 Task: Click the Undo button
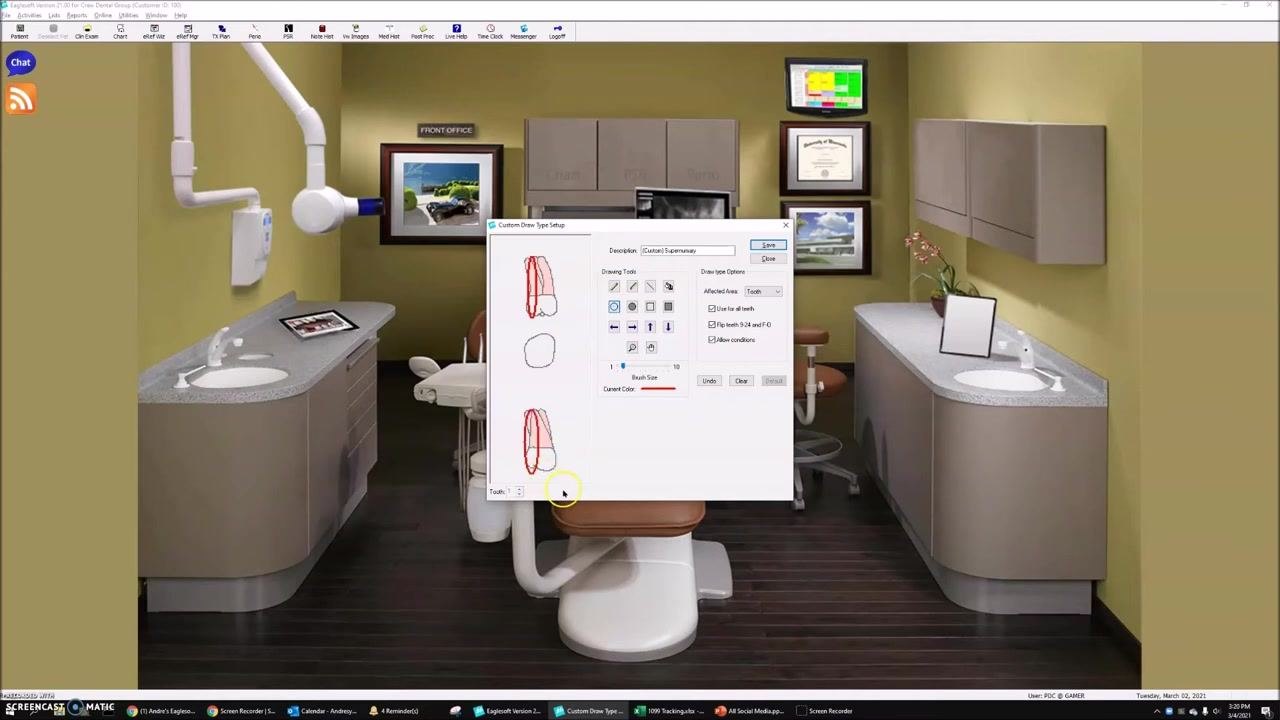tap(709, 381)
